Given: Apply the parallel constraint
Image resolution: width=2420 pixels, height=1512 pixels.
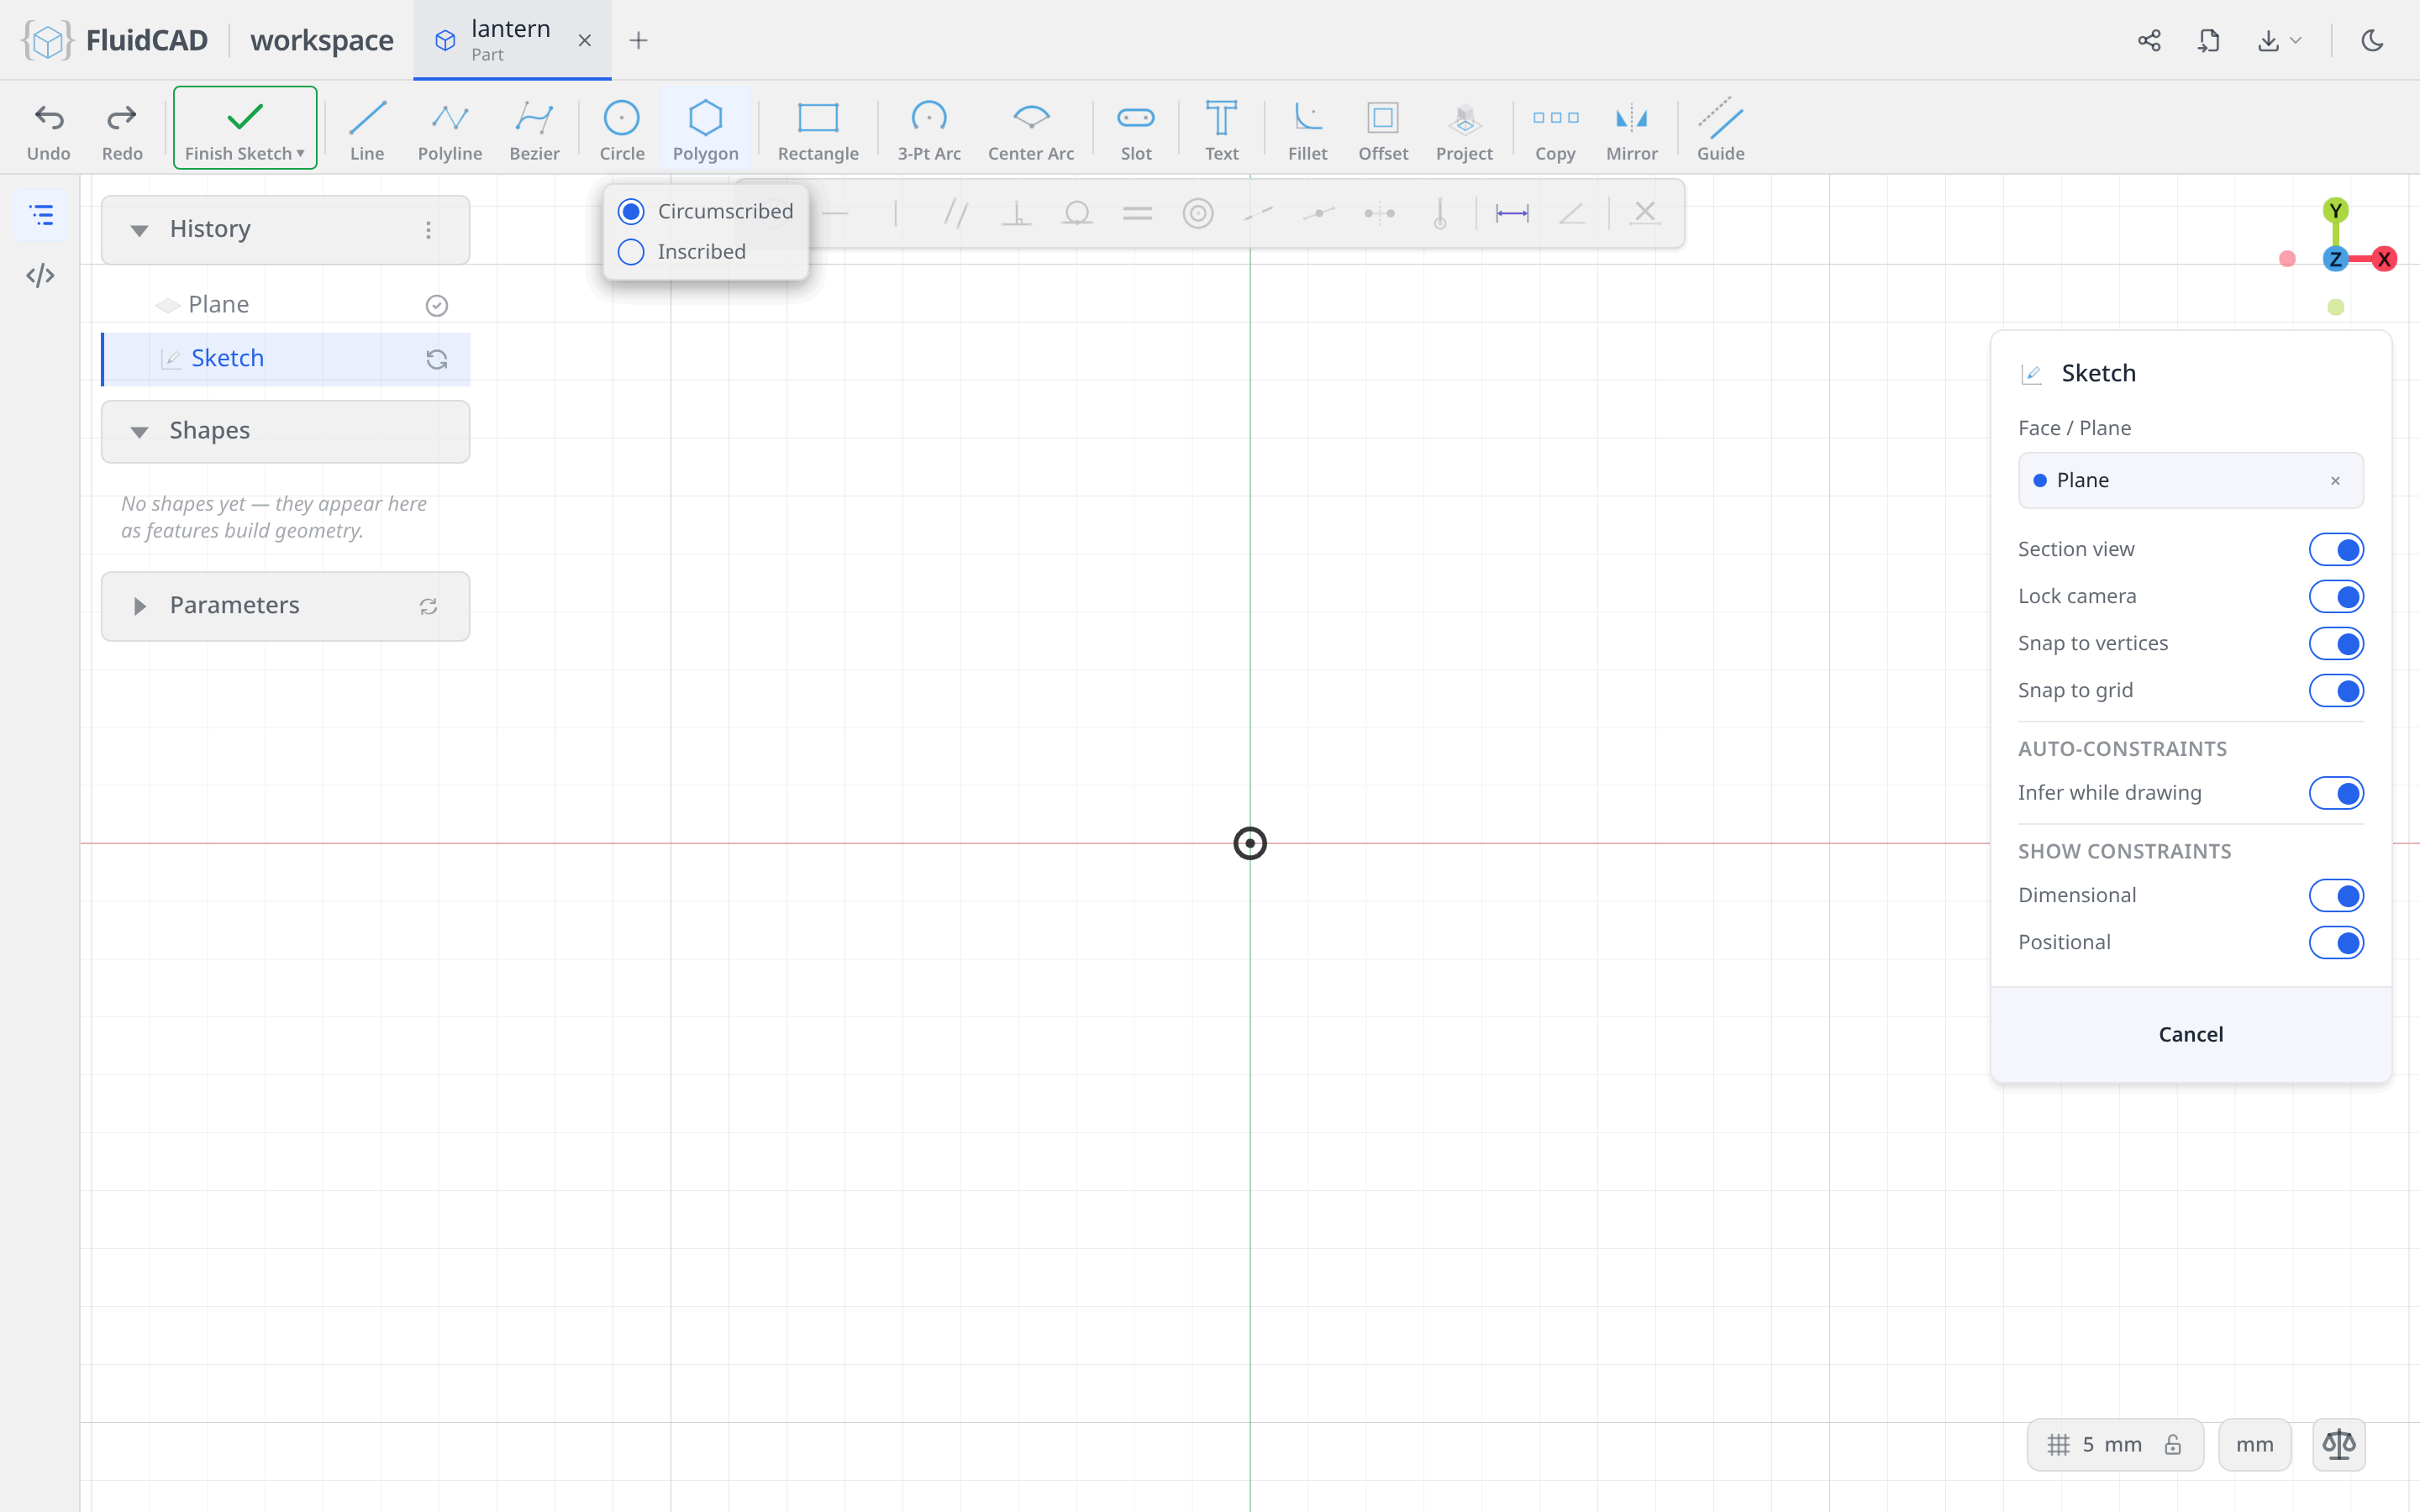Looking at the screenshot, I should coord(956,213).
